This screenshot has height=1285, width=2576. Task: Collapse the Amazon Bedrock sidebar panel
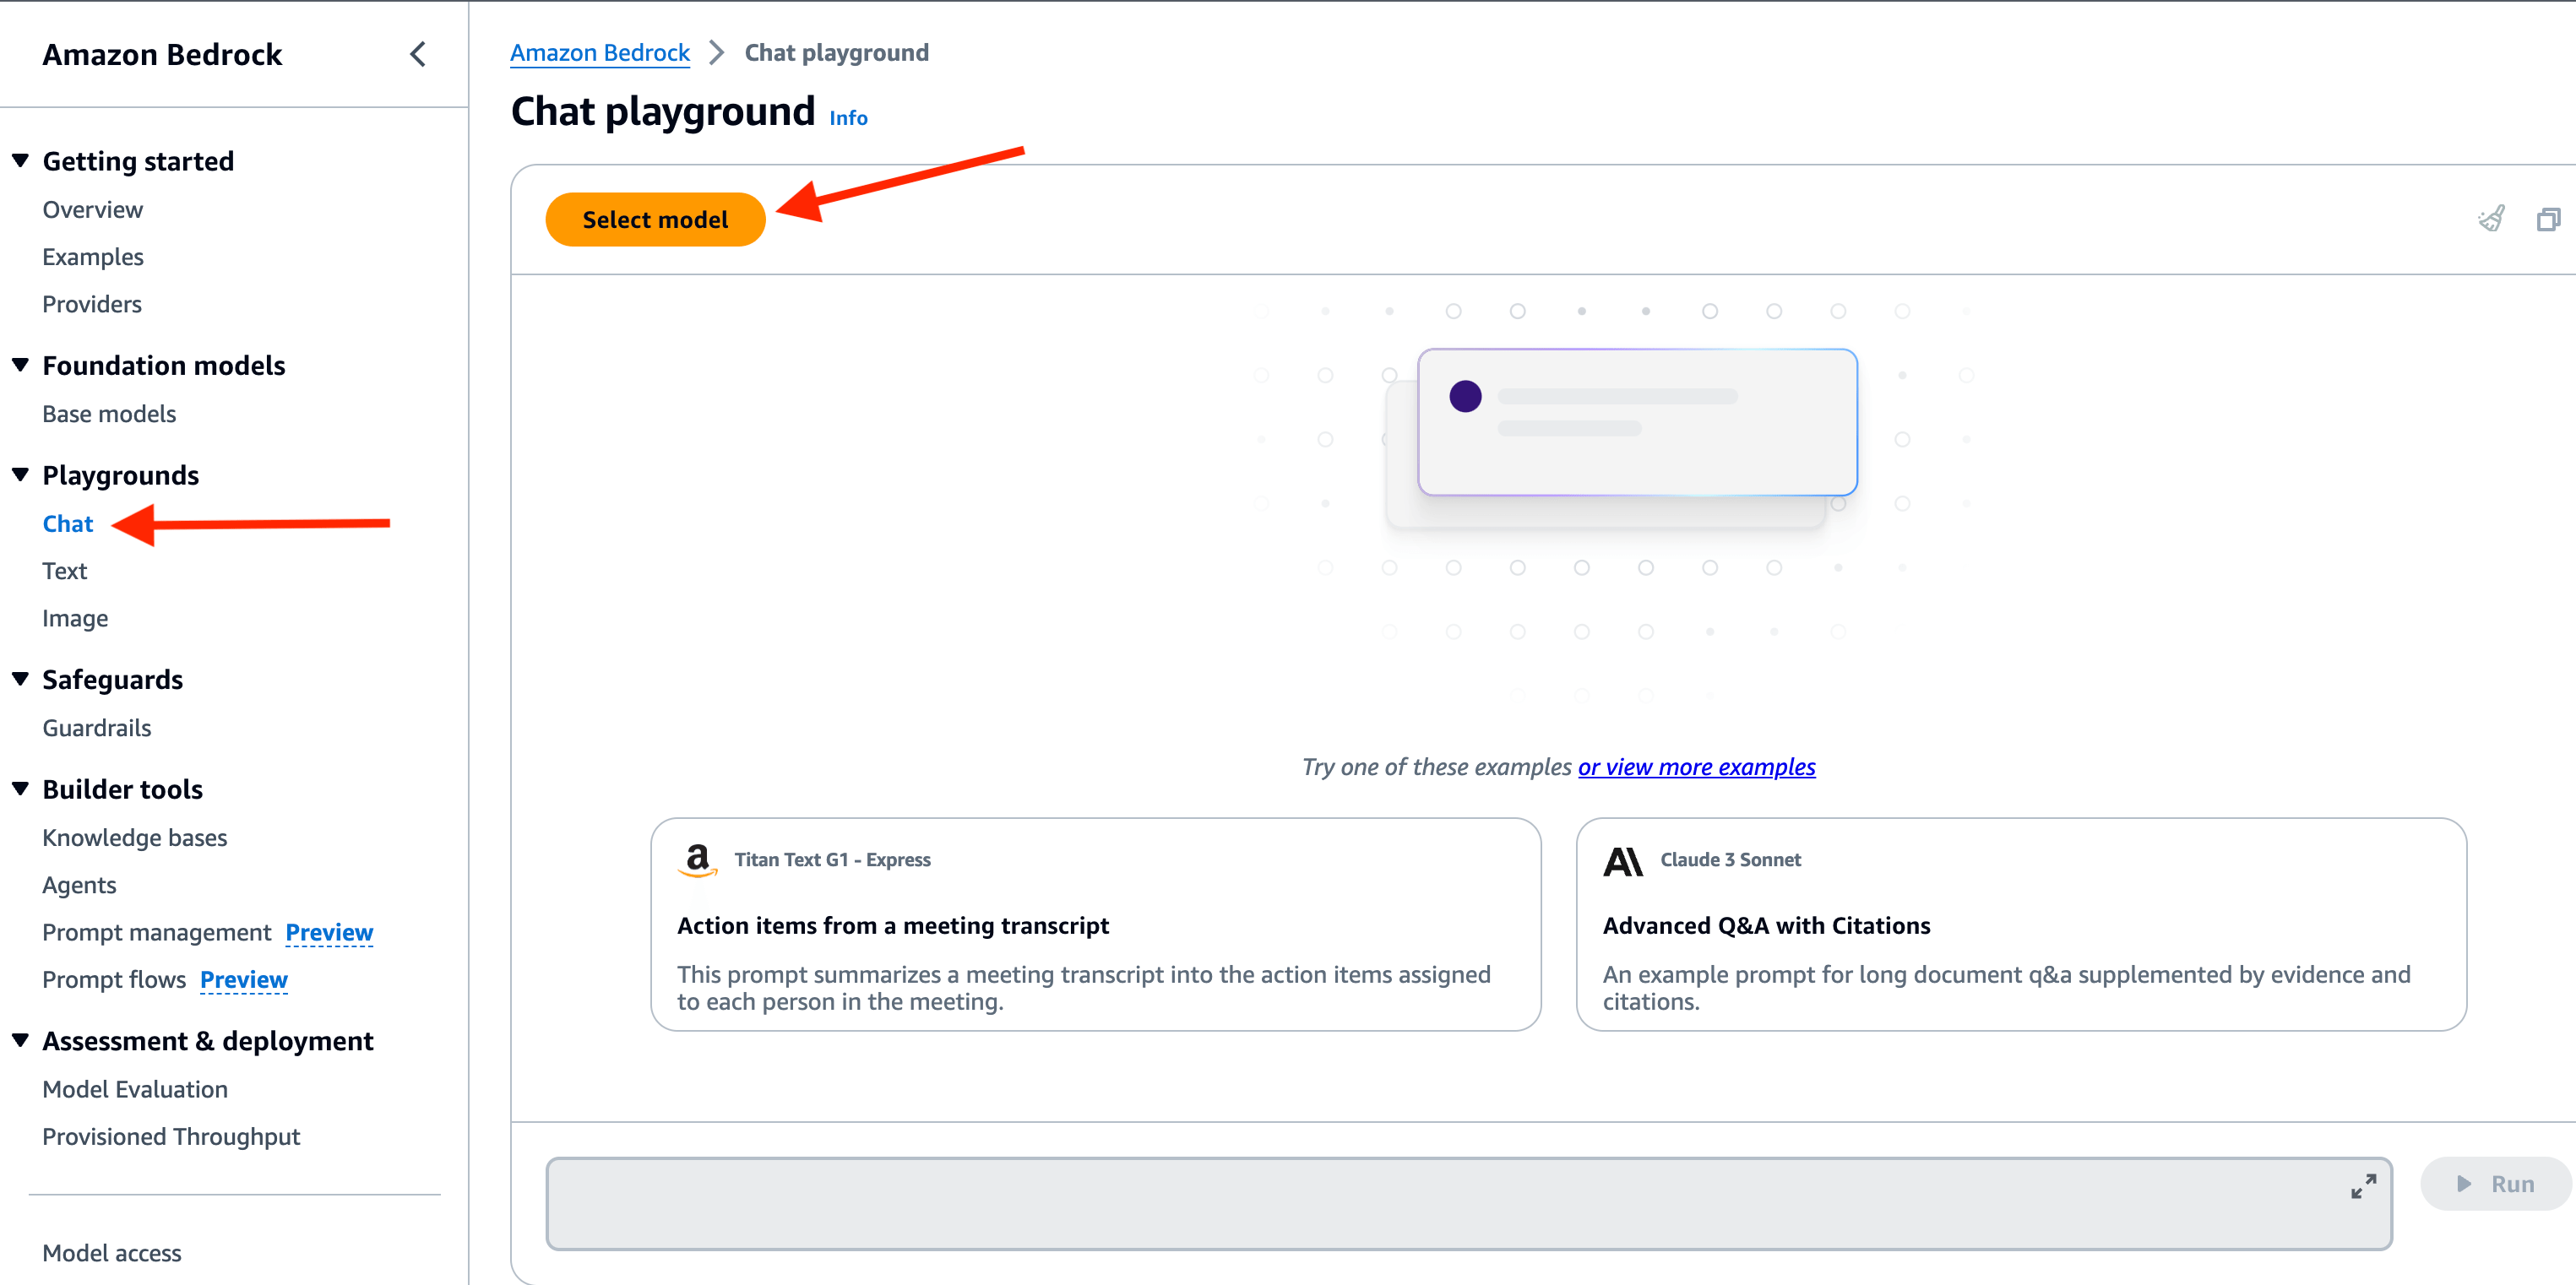pyautogui.click(x=418, y=54)
